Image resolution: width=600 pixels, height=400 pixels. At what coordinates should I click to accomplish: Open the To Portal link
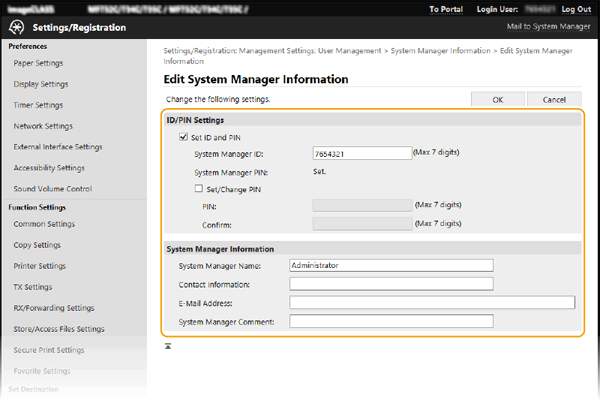tap(446, 8)
